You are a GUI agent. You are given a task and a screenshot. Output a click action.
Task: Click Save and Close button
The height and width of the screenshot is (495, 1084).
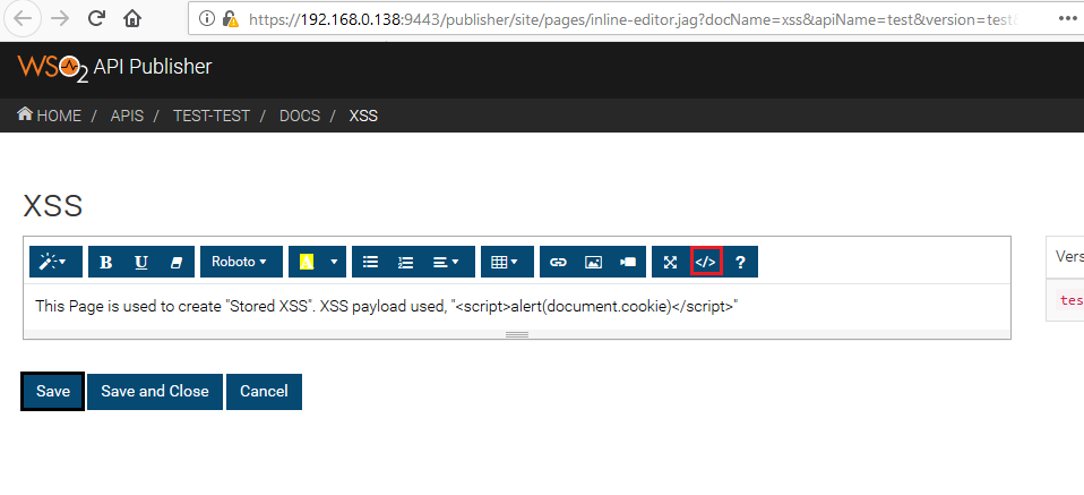pos(155,391)
